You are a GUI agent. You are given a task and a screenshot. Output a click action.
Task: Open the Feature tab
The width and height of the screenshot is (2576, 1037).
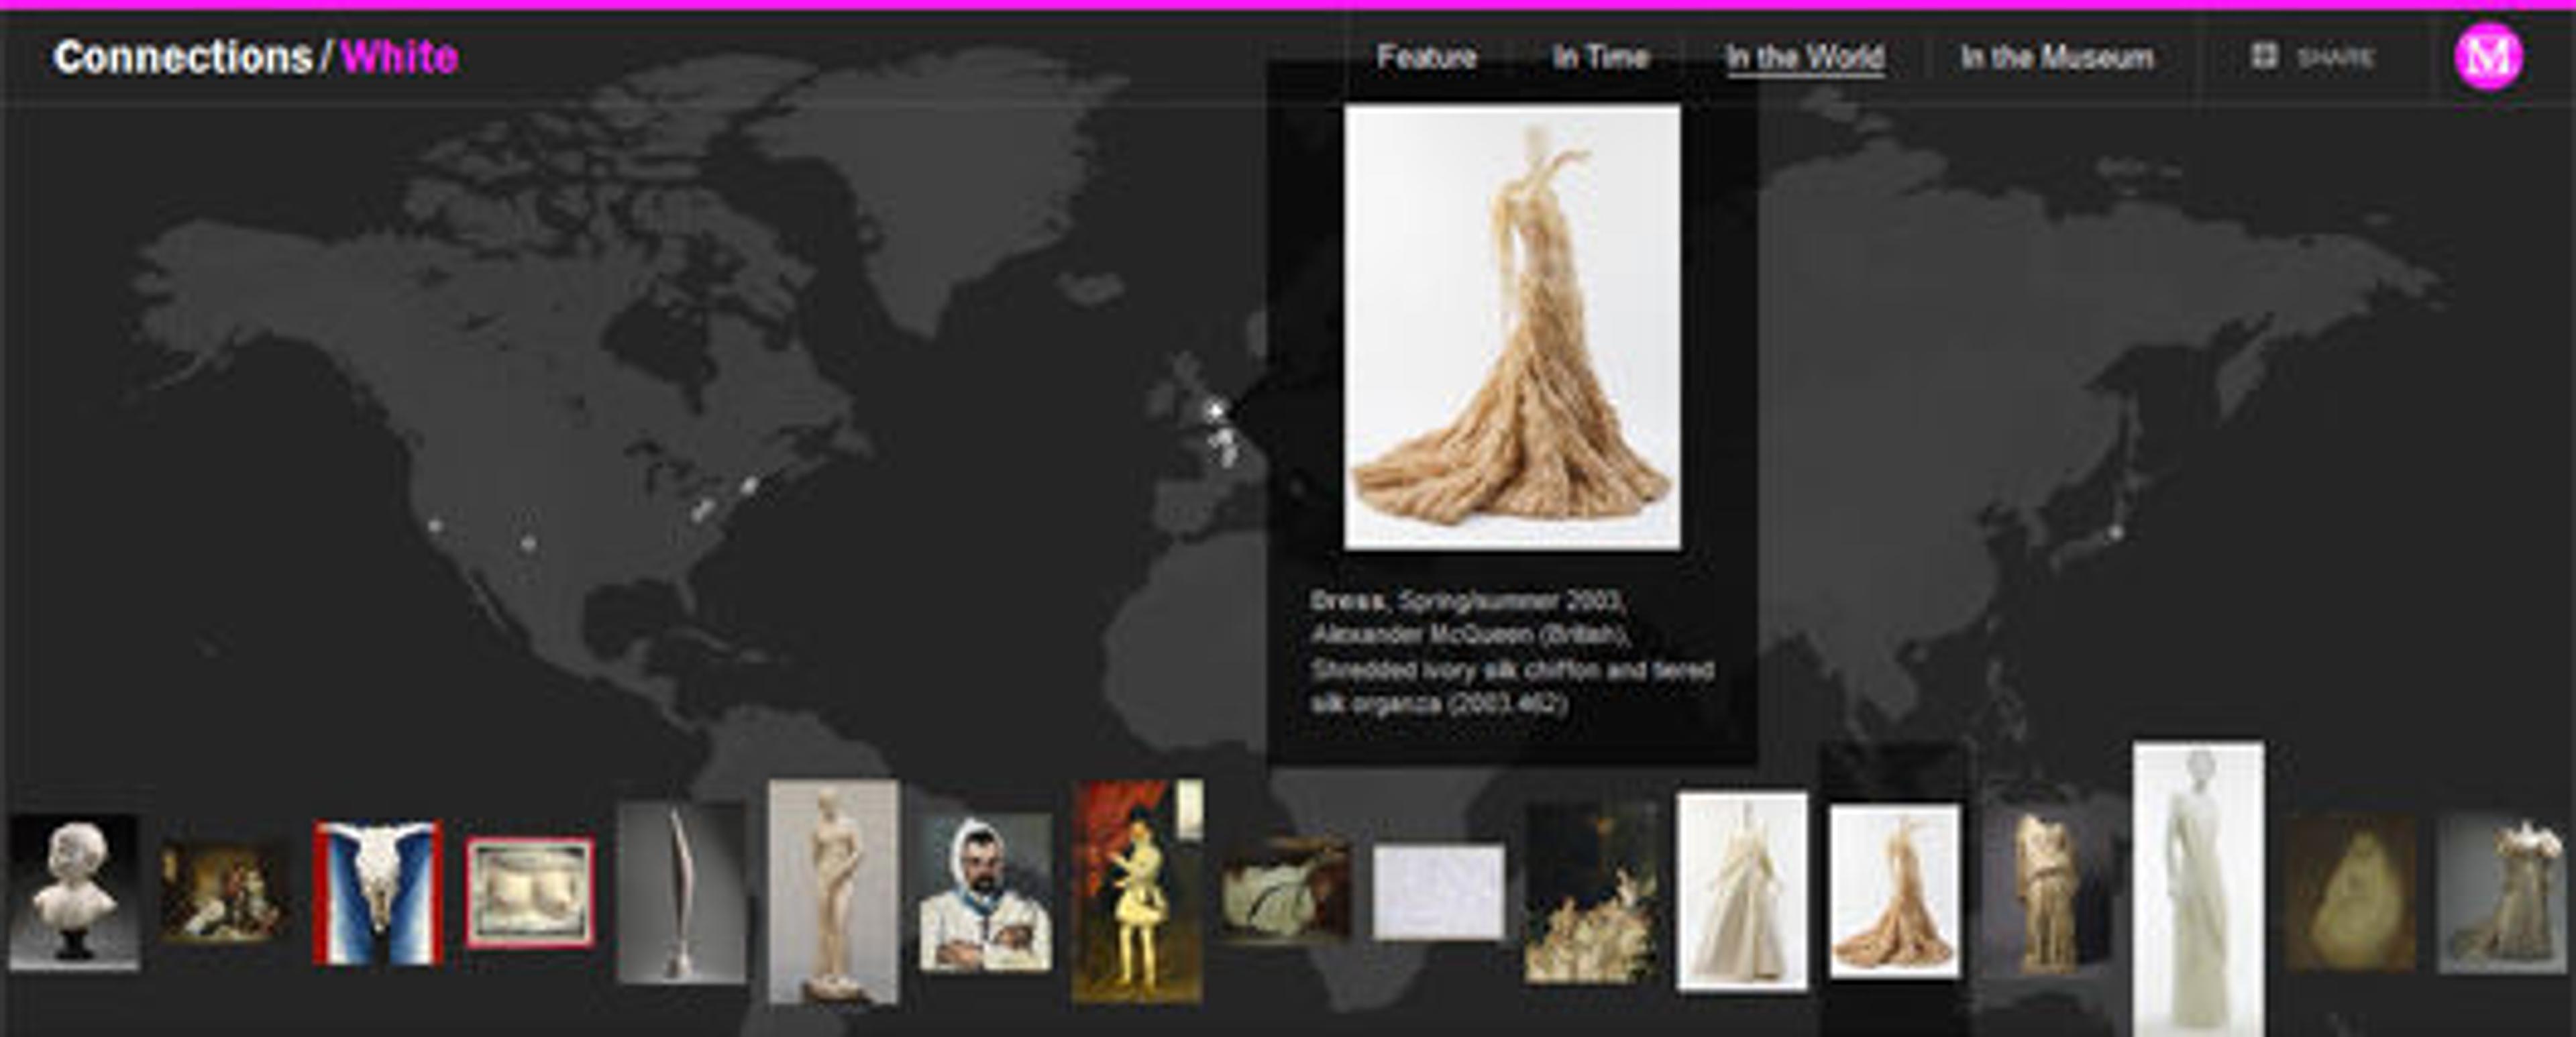1426,57
